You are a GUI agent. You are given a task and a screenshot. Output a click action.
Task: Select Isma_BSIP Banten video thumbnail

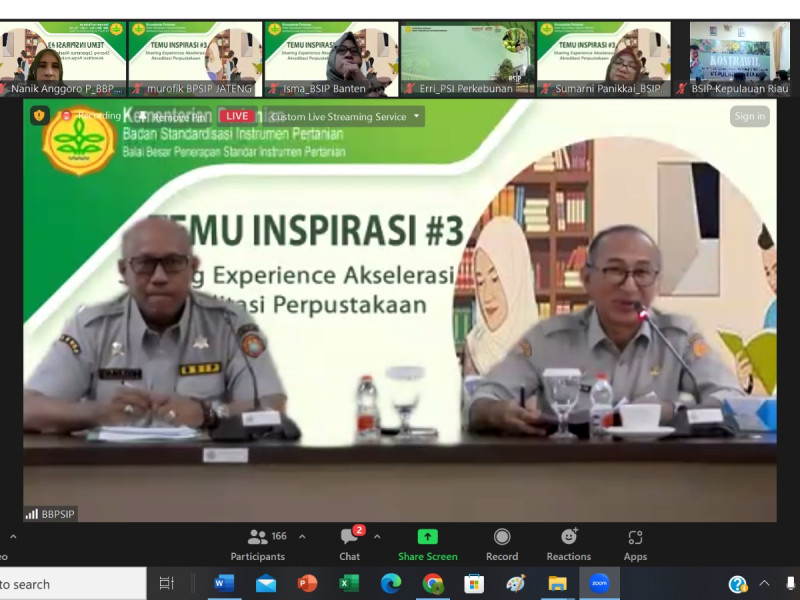331,59
